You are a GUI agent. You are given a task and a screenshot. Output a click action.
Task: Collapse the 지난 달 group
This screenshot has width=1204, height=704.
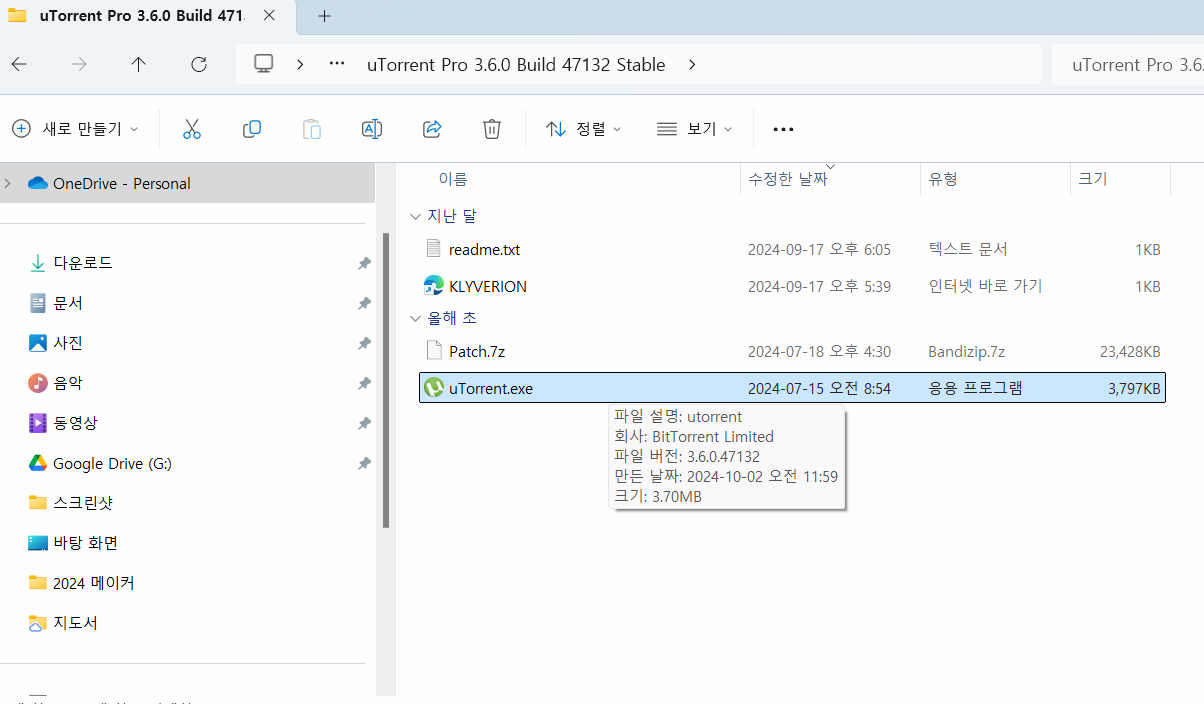[415, 216]
